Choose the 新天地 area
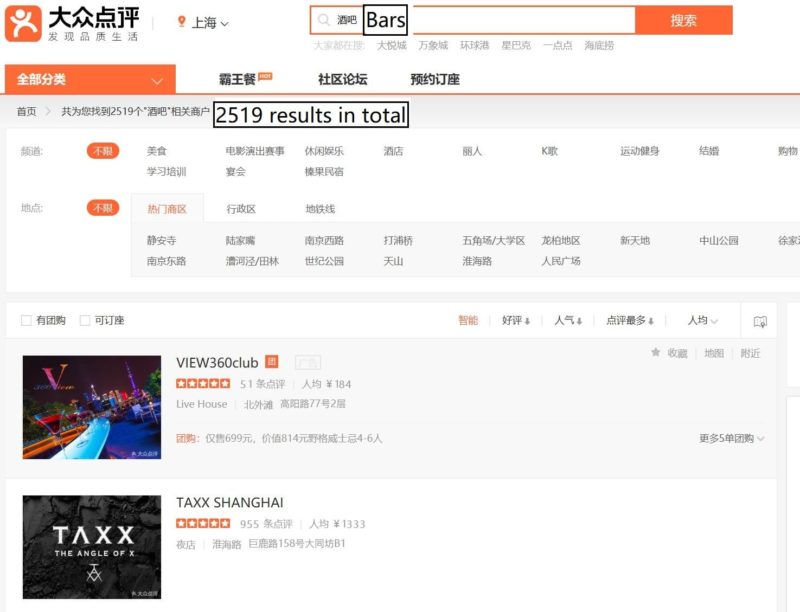The image size is (800, 612). pyautogui.click(x=635, y=240)
